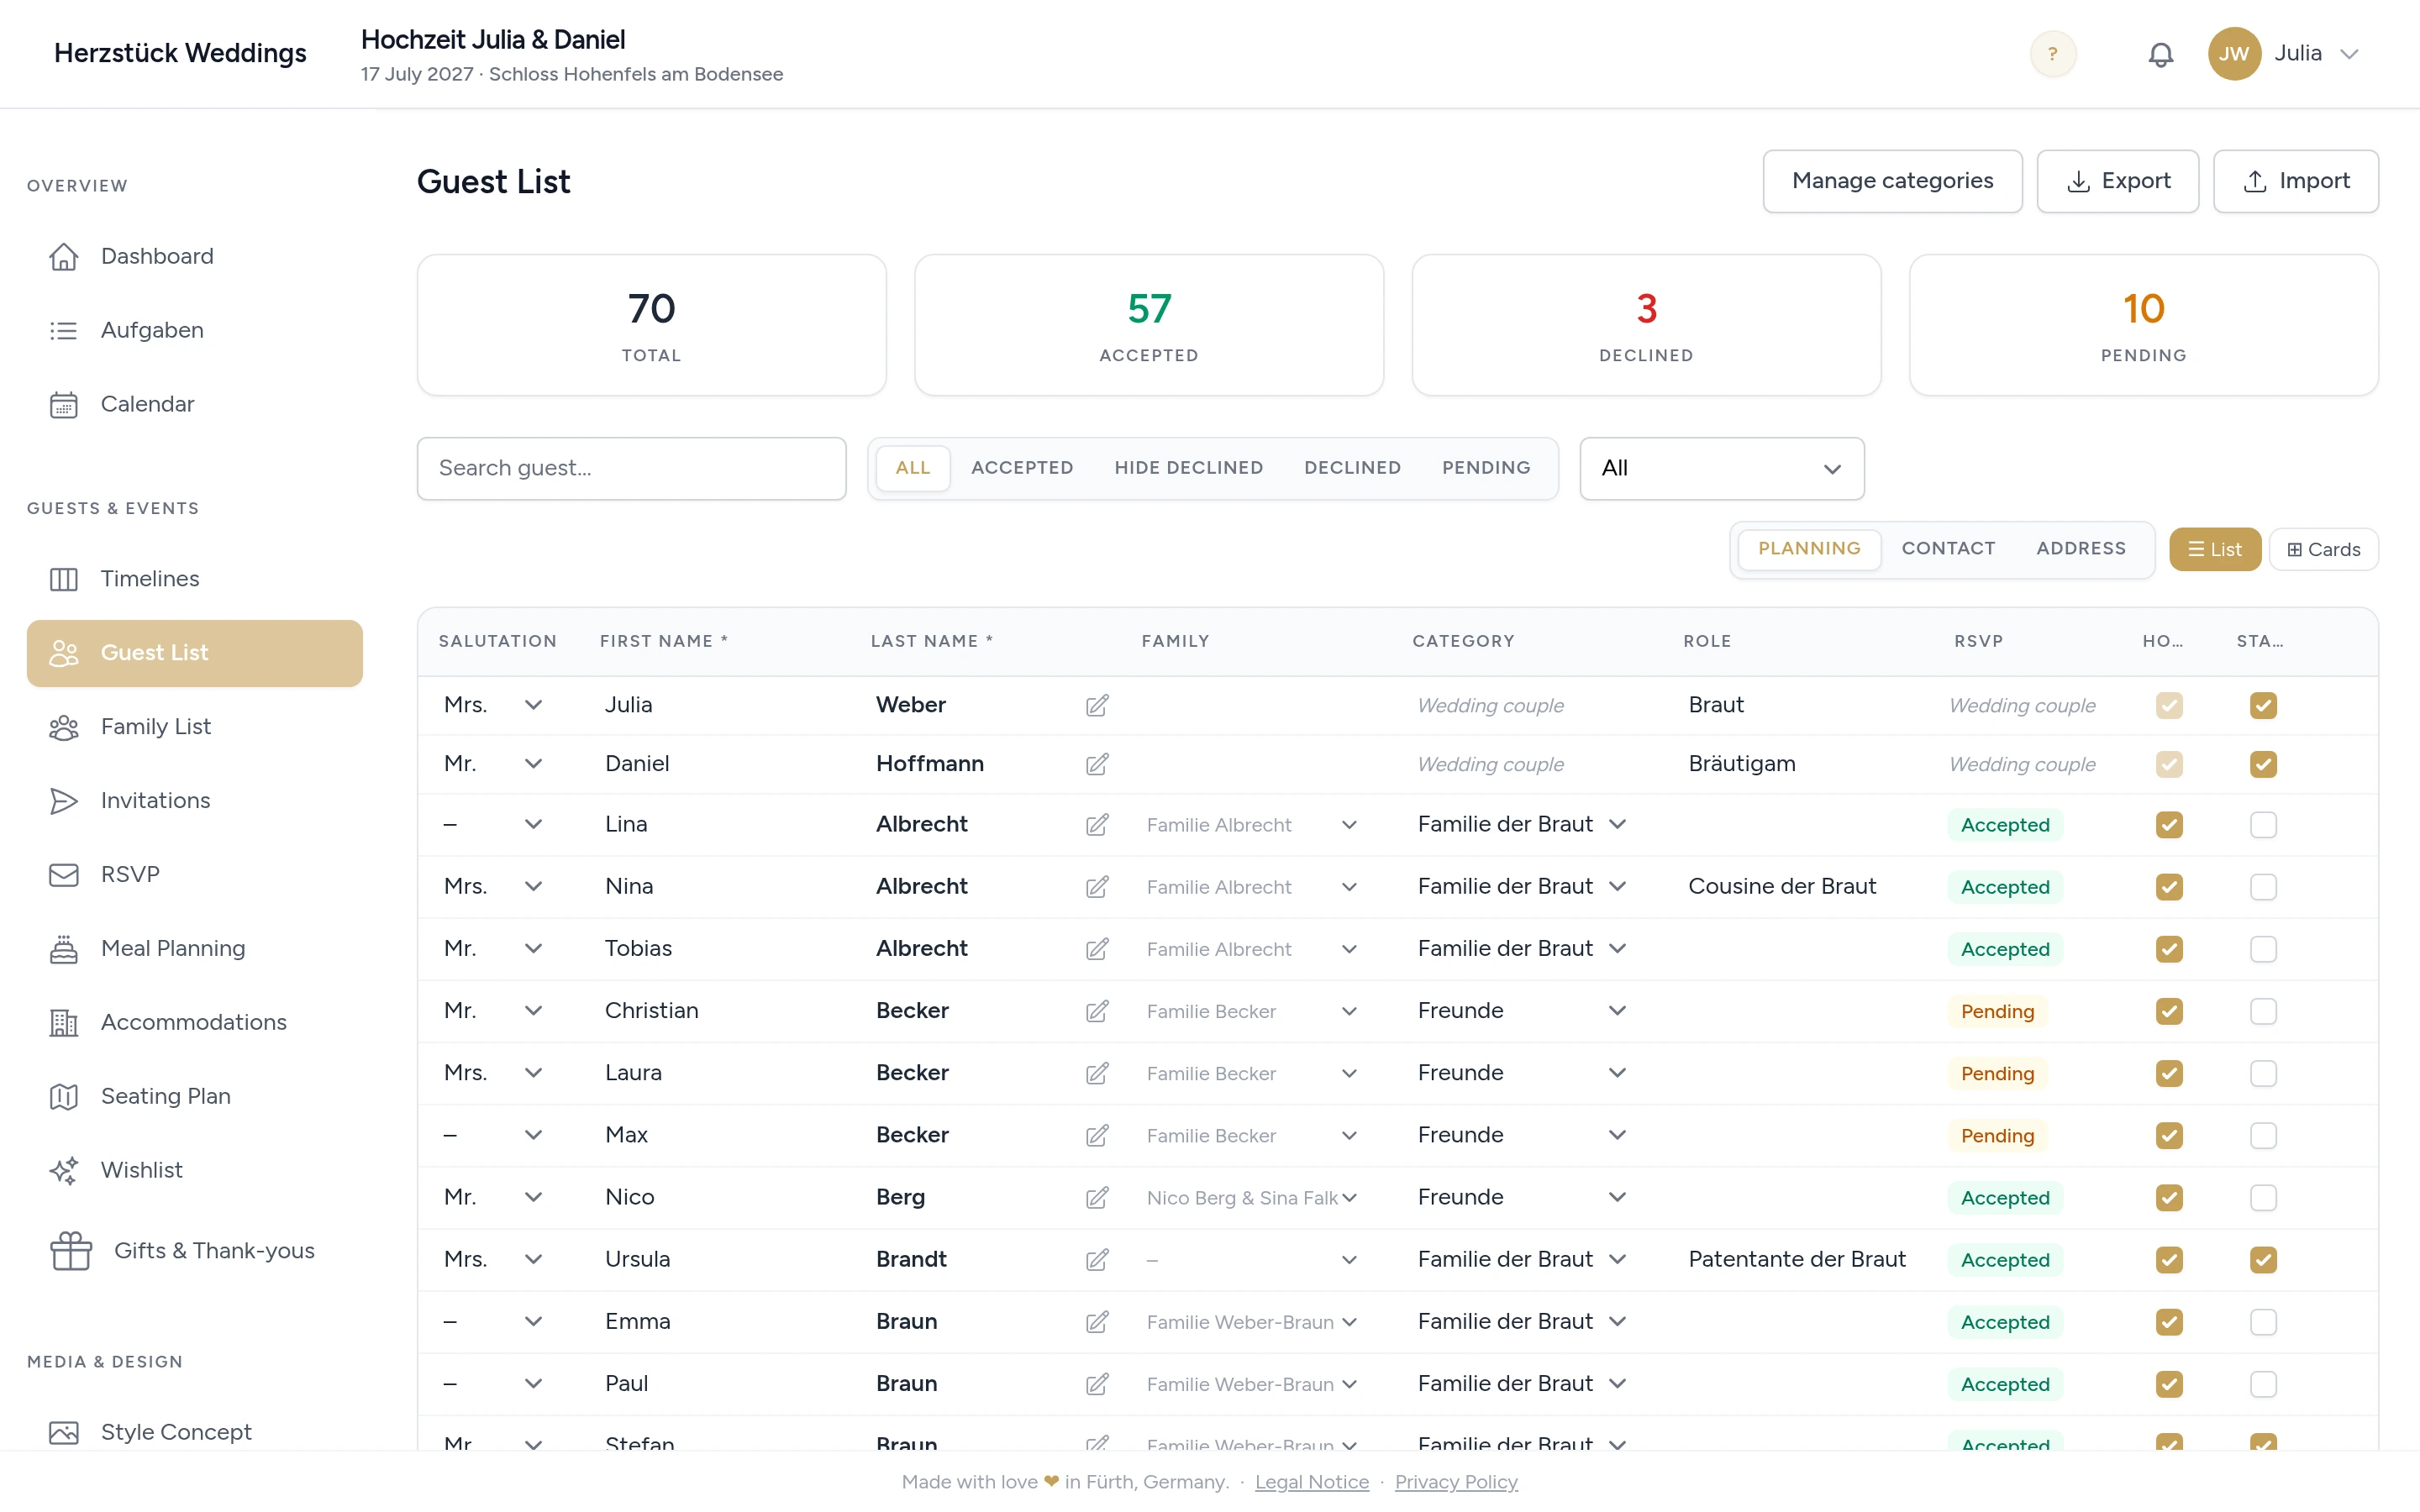This screenshot has height=1512, width=2420.
Task: Click the Pending RSVP badge for Max Becker
Action: (x=1997, y=1136)
